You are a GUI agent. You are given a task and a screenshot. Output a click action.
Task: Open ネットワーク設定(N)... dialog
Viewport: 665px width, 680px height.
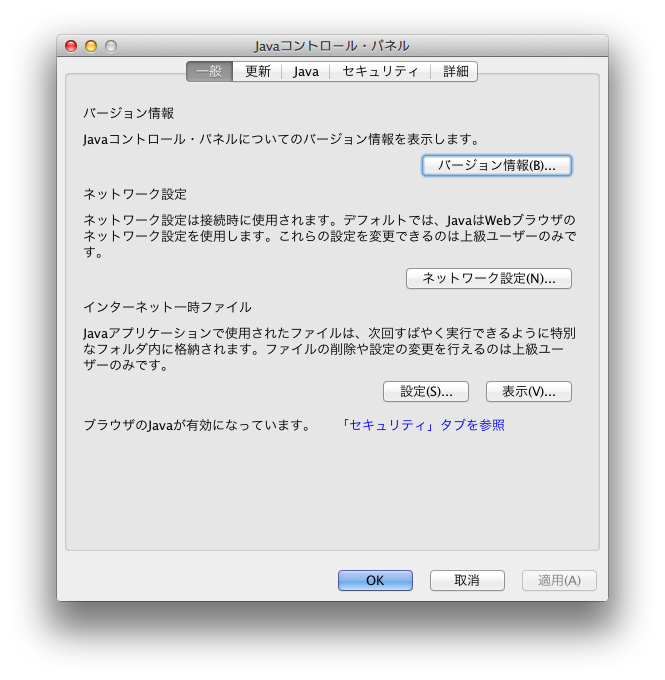tap(489, 278)
